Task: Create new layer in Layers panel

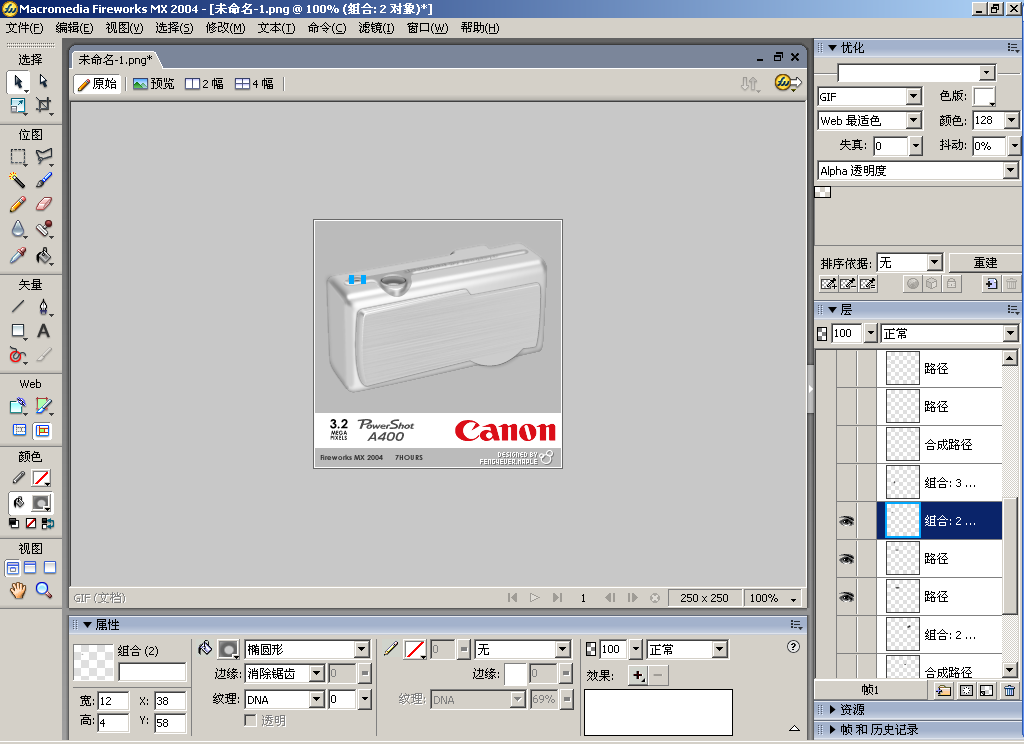Action: tap(943, 690)
